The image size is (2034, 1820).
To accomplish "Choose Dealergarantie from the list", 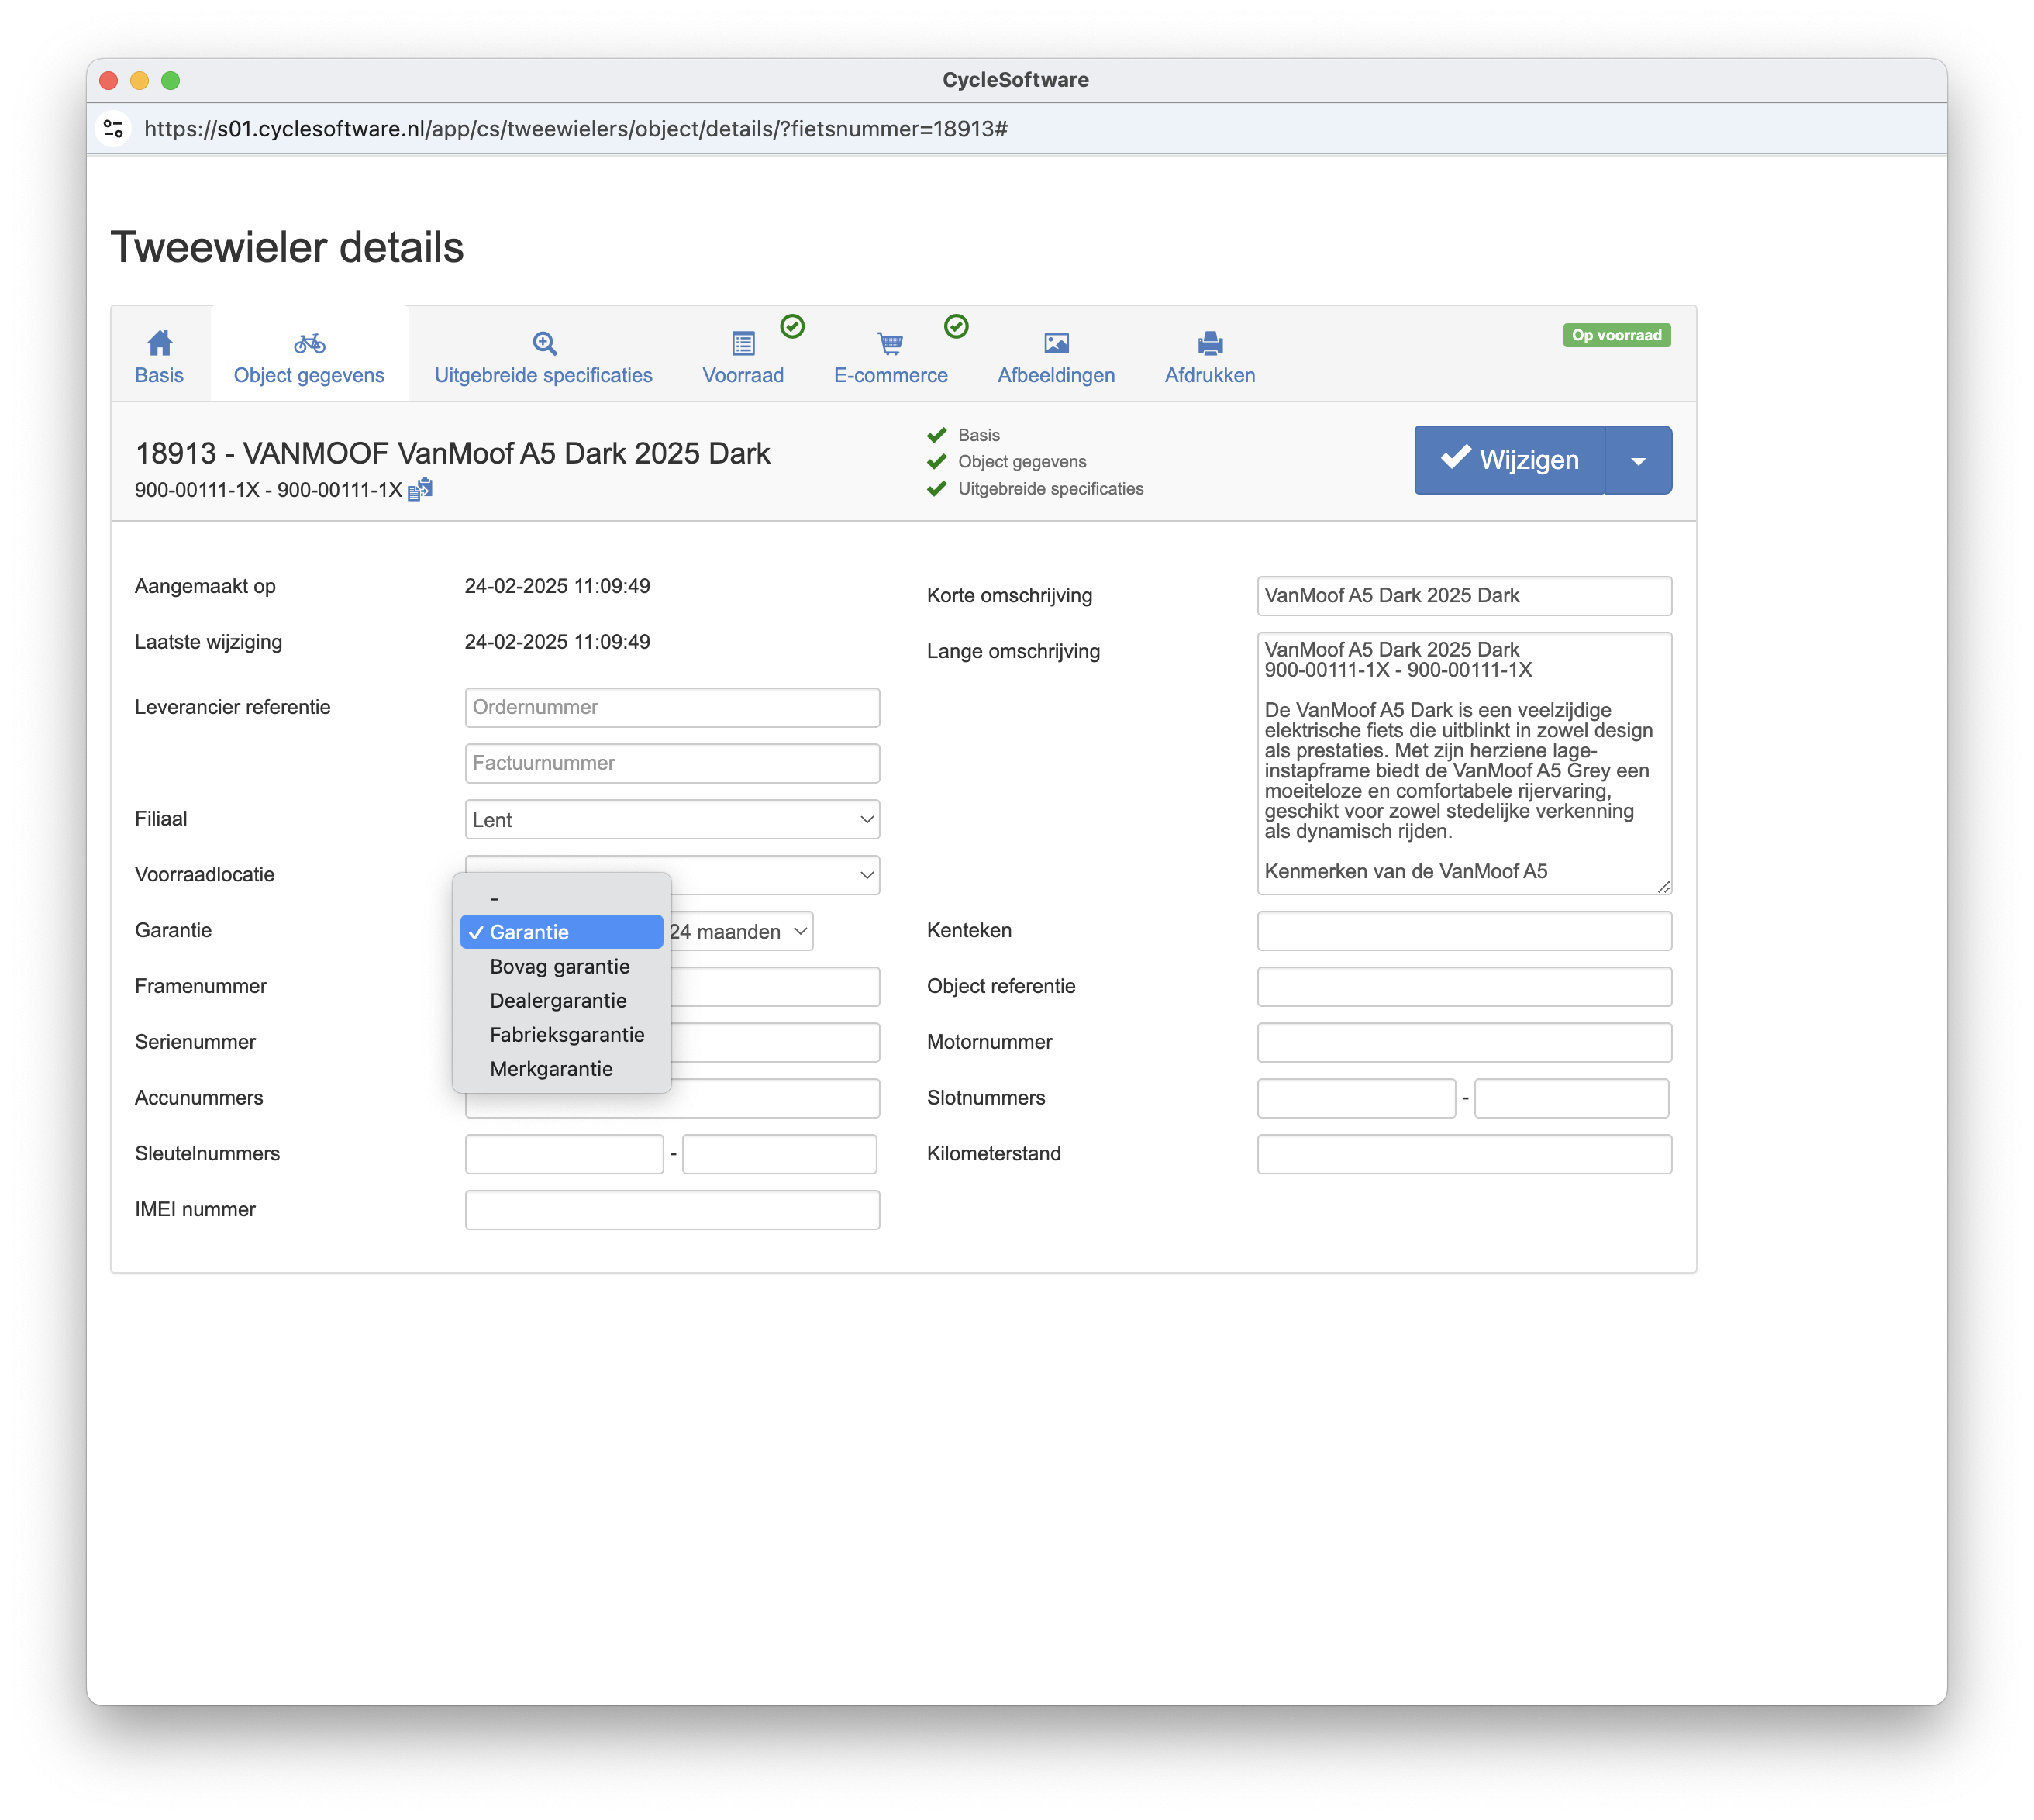I will (x=561, y=1000).
